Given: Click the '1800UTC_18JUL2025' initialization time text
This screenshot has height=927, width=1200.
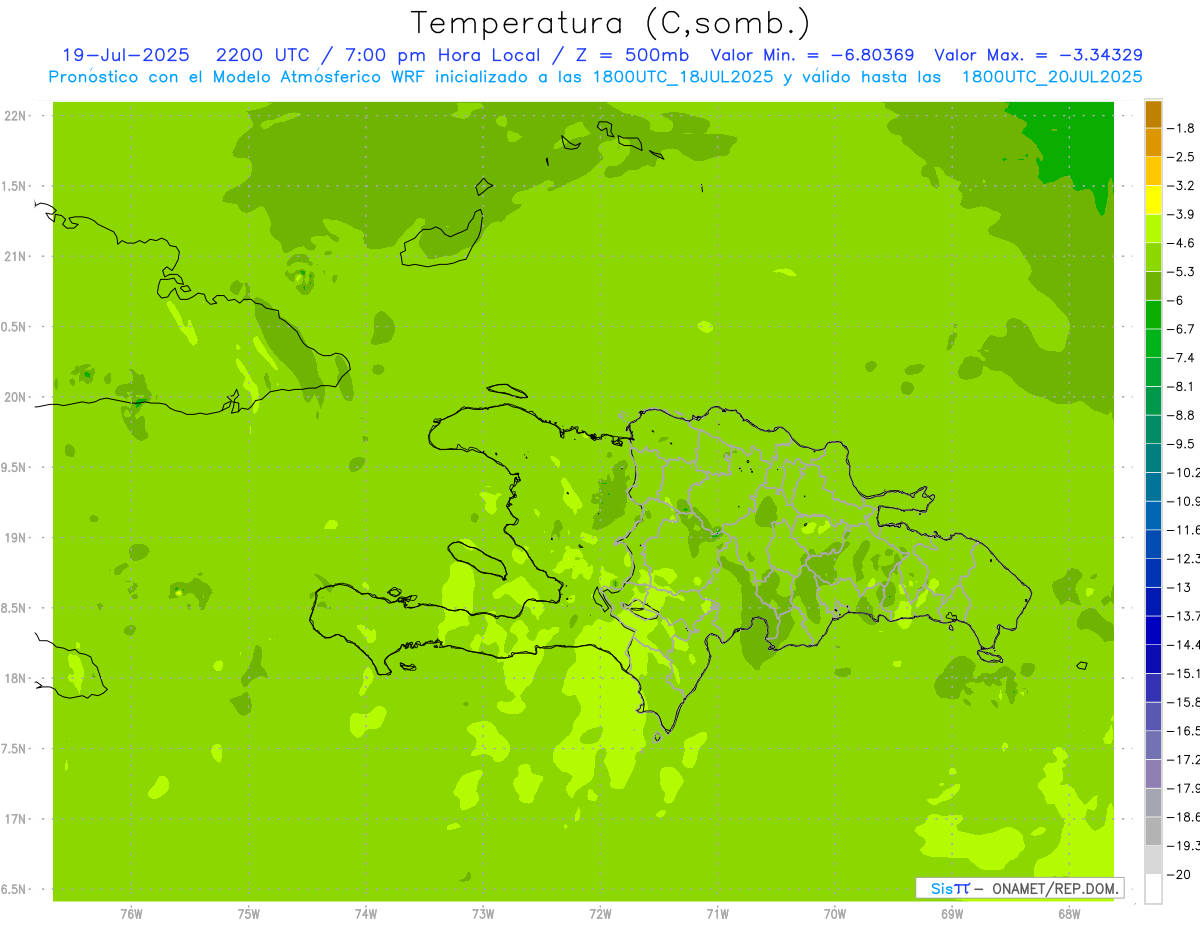Looking at the screenshot, I should (684, 76).
